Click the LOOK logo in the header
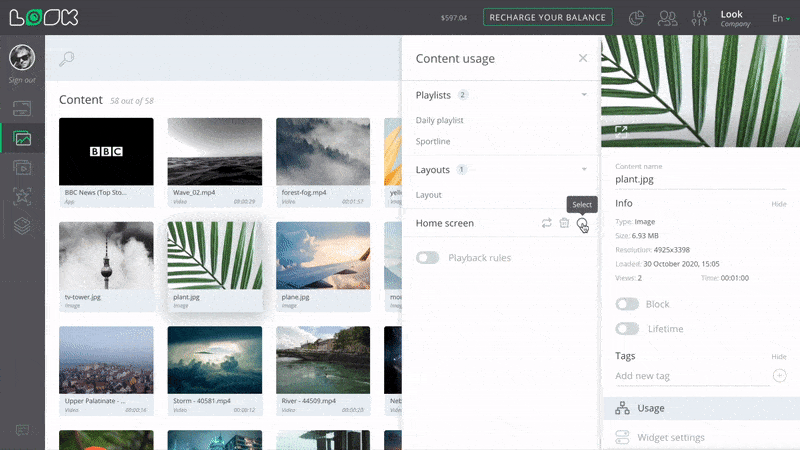The image size is (800, 450). pyautogui.click(x=44, y=17)
